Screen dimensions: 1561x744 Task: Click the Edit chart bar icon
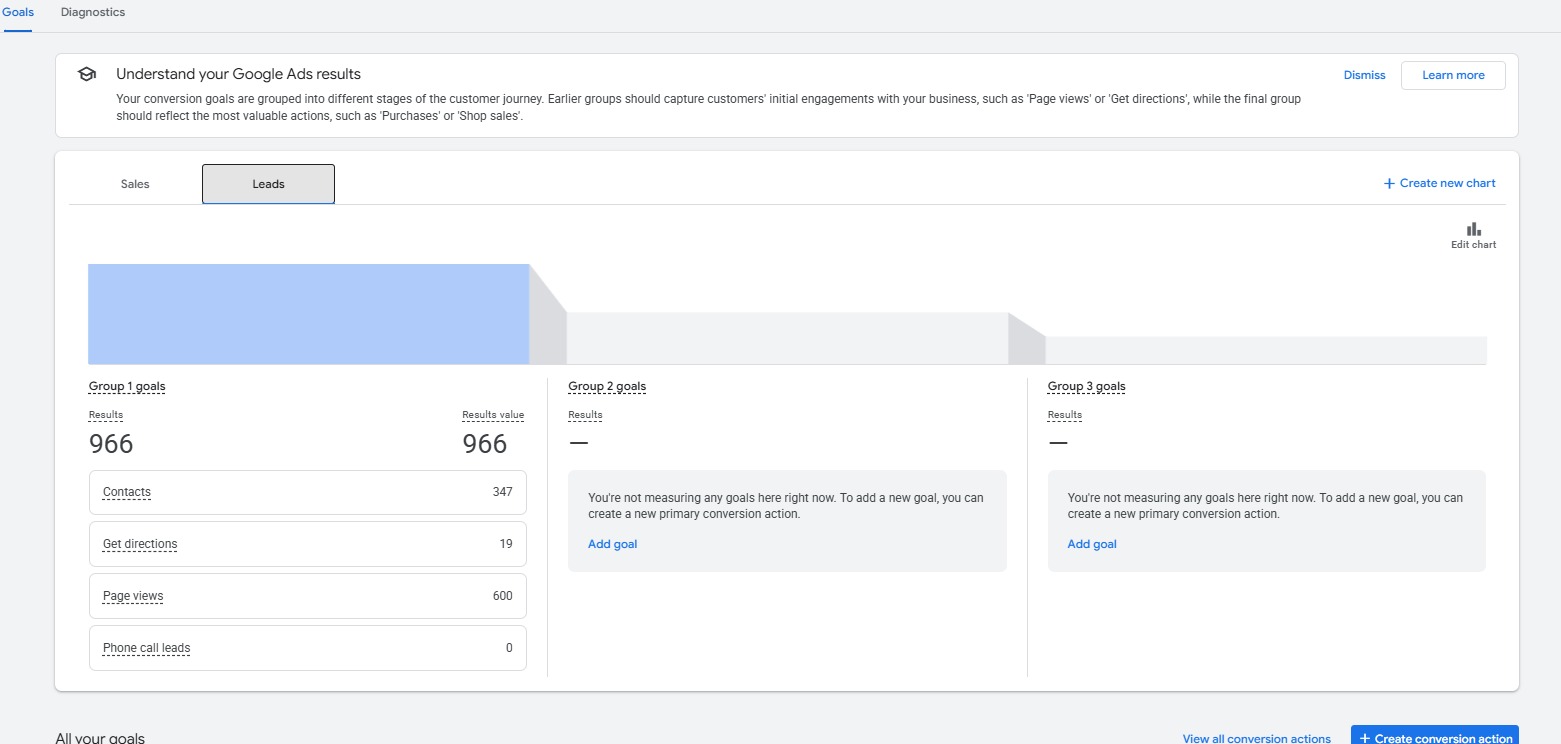pyautogui.click(x=1473, y=229)
